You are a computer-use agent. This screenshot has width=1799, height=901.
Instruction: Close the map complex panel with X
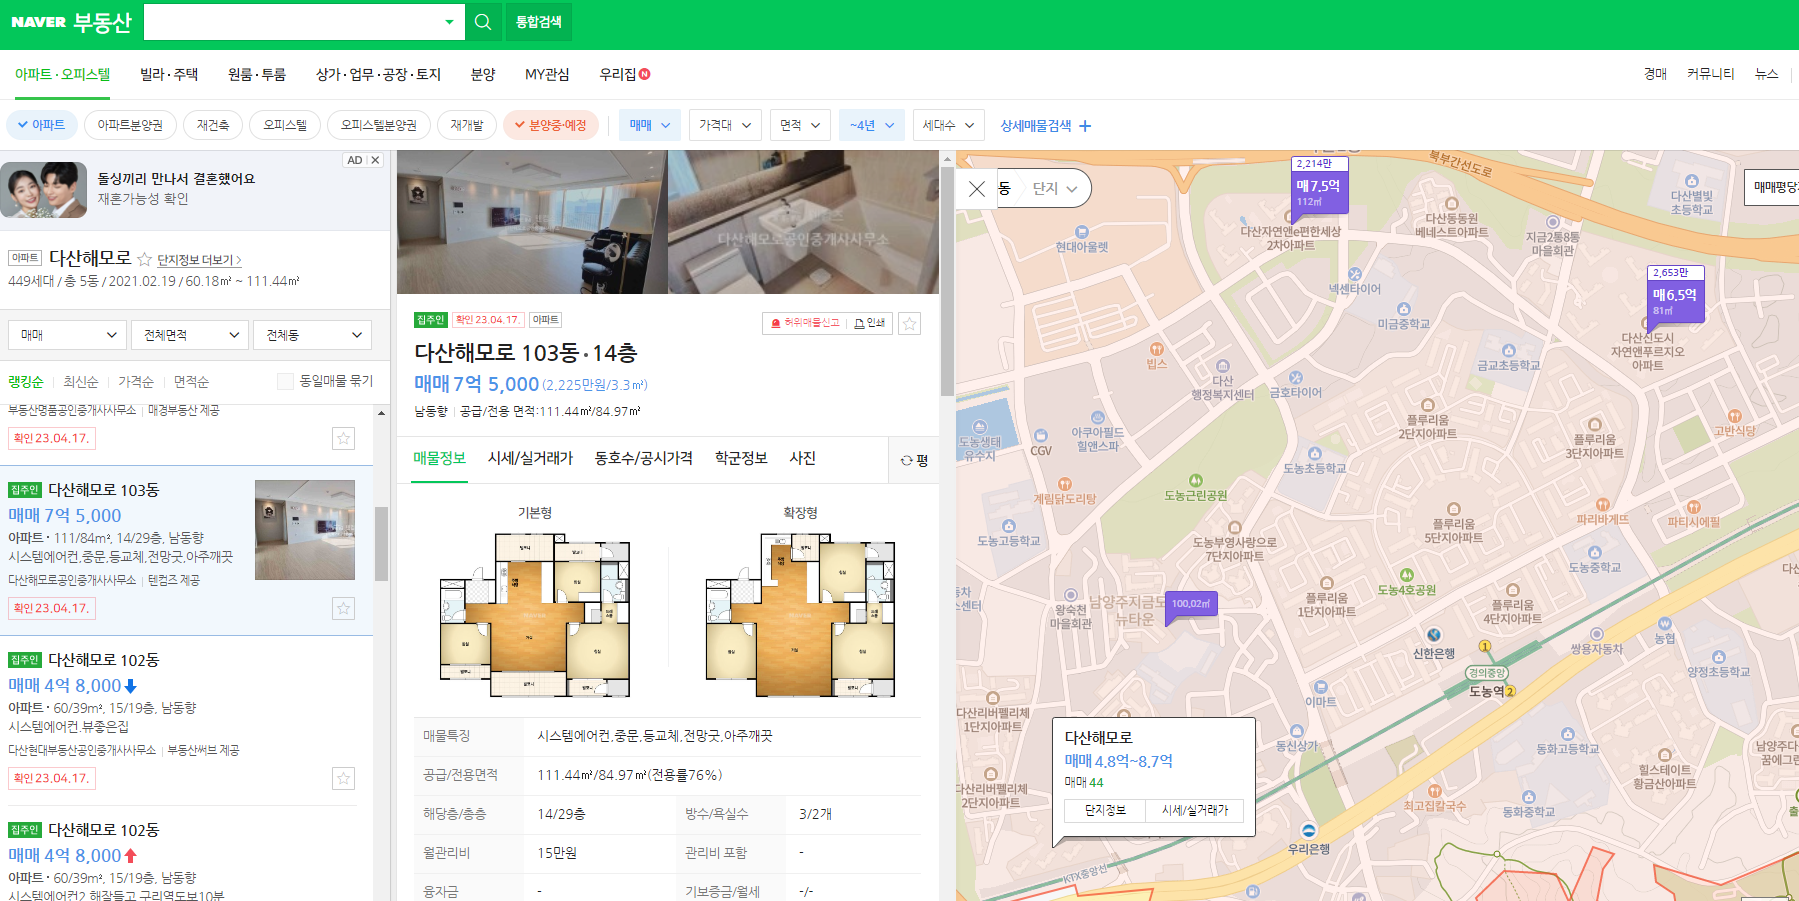[977, 188]
